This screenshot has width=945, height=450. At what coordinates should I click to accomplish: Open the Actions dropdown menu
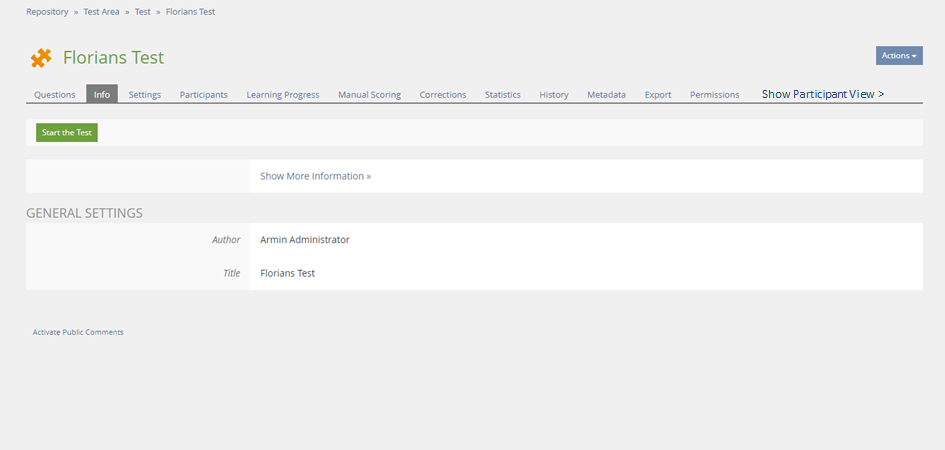click(898, 56)
